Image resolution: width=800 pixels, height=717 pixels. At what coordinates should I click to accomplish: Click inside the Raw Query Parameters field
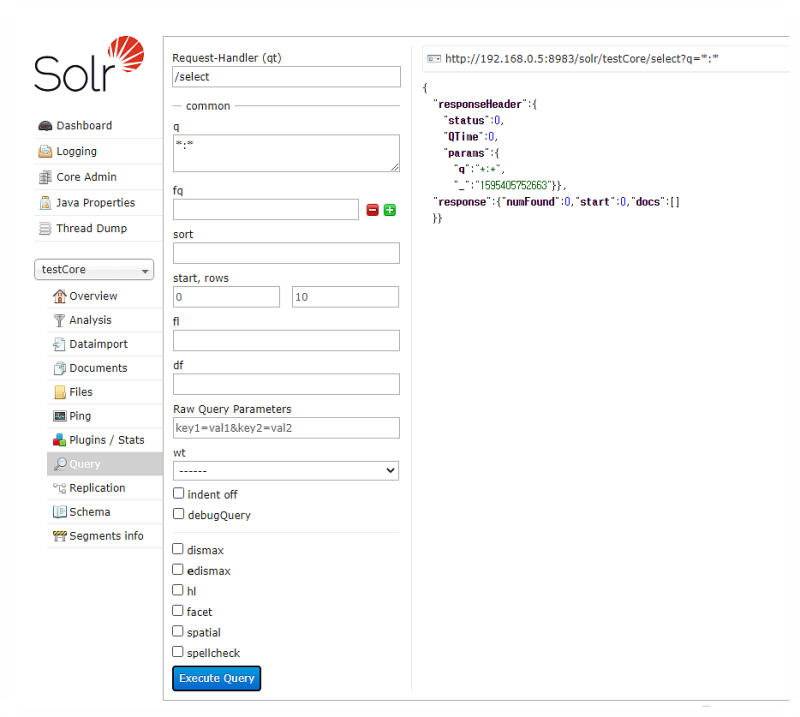pos(285,427)
